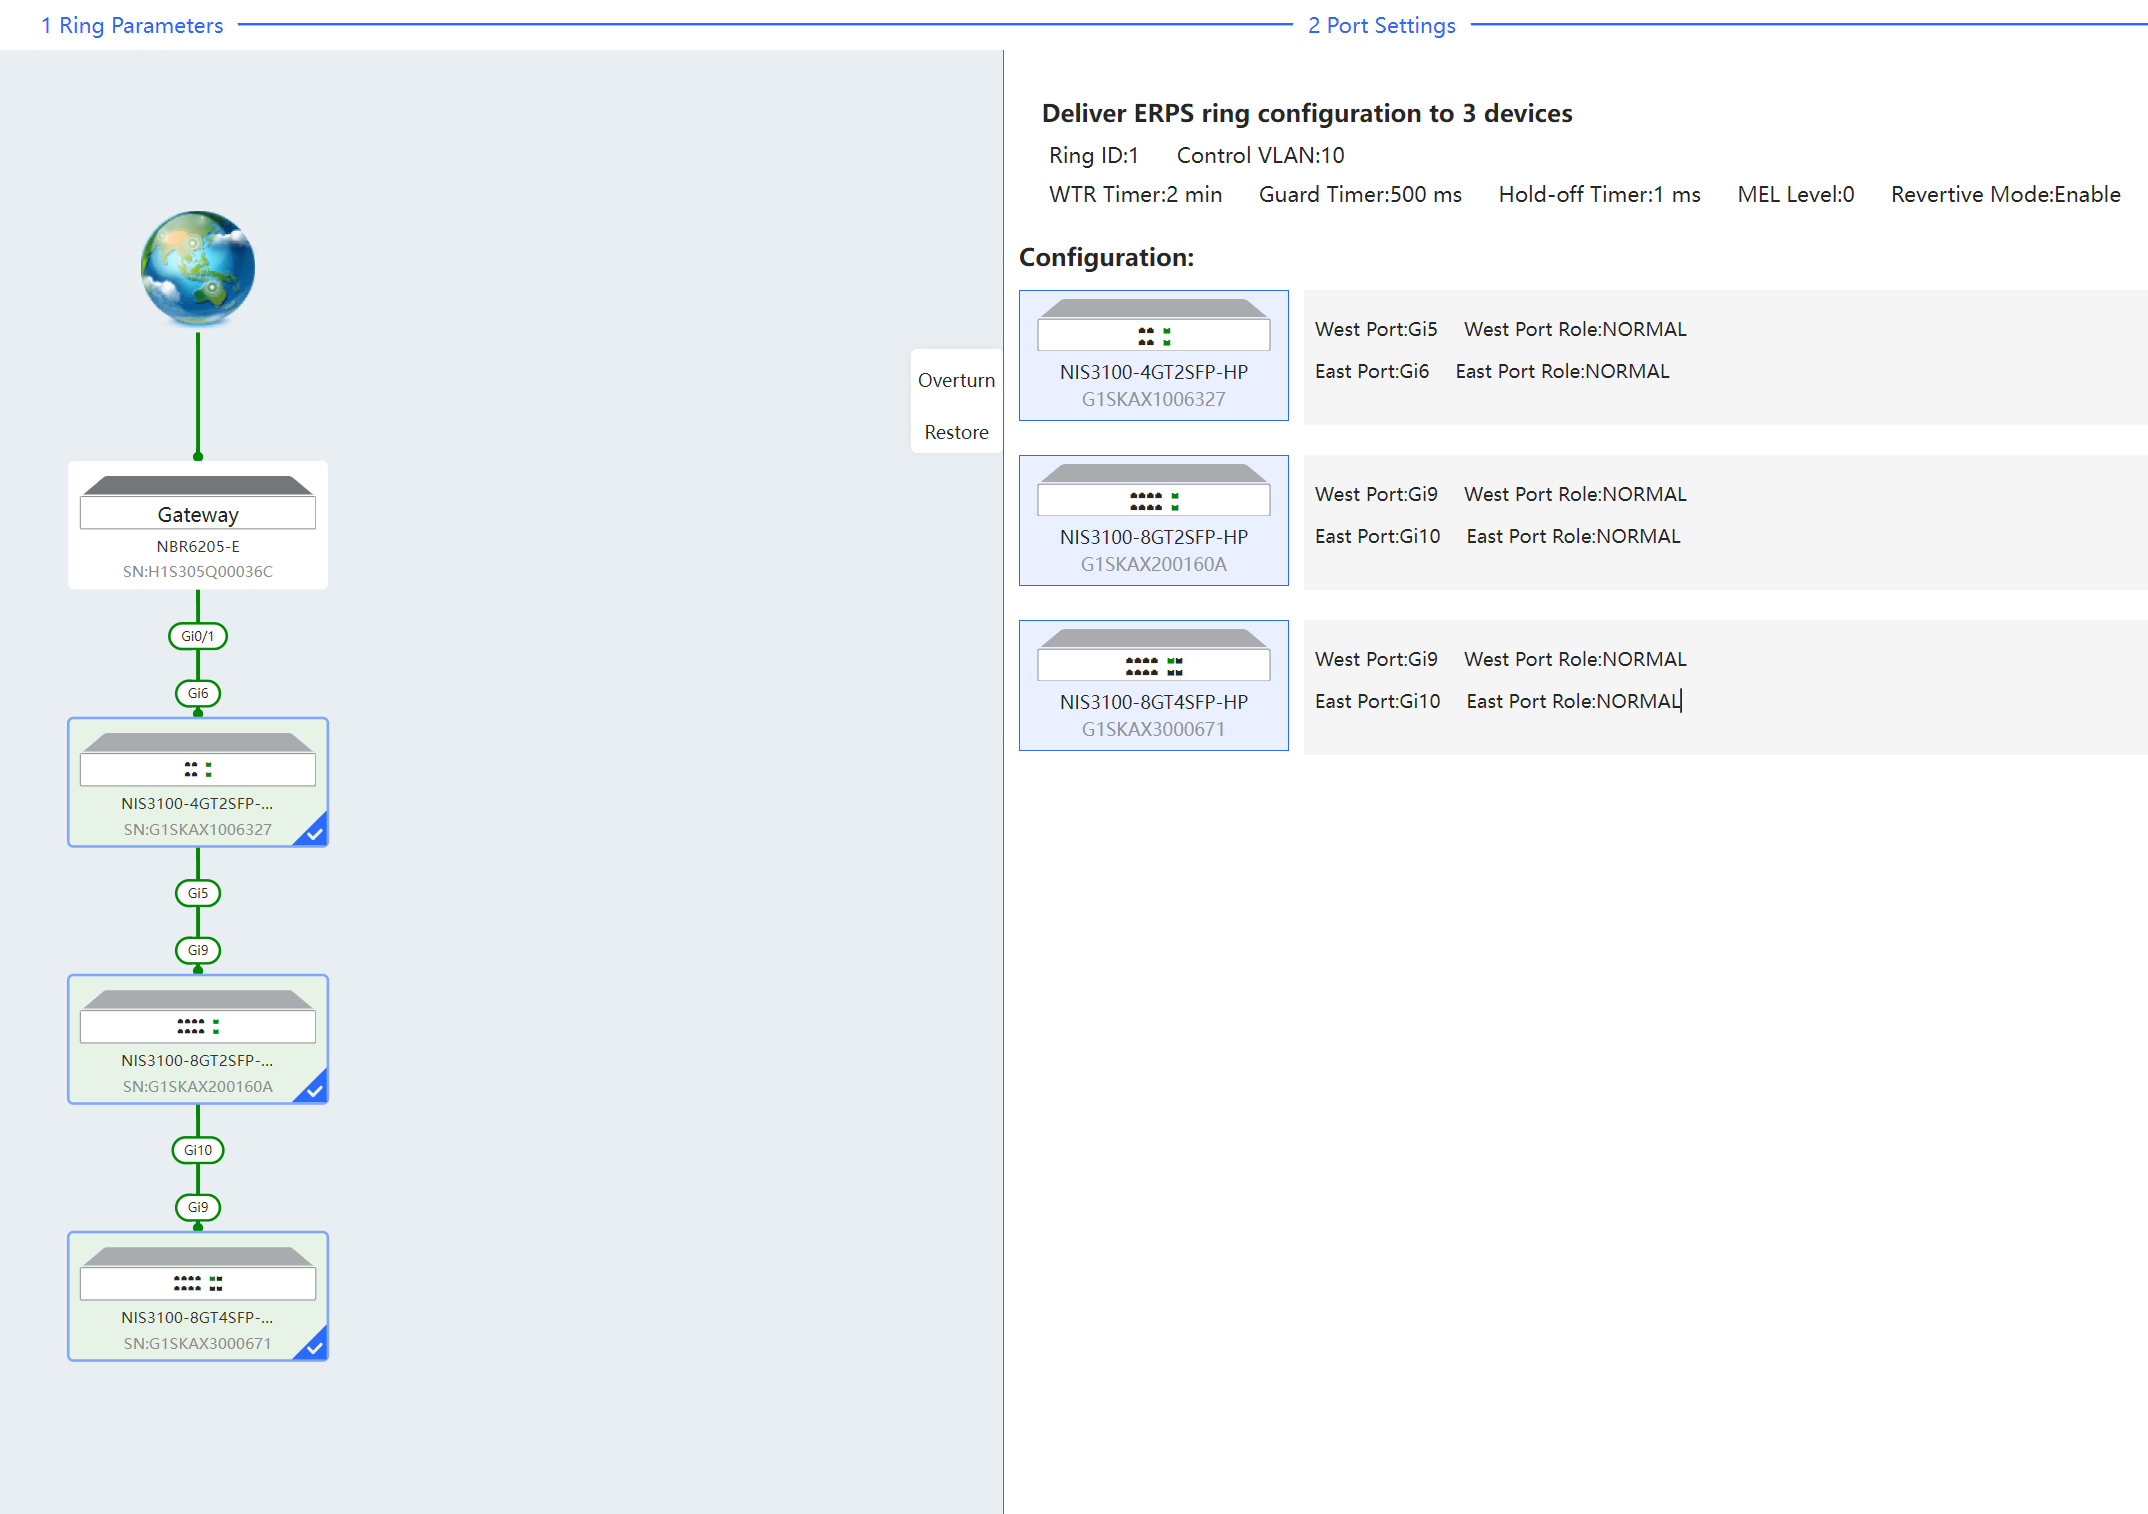The image size is (2148, 1514).
Task: Click the Gi5 port label on link
Action: (x=198, y=893)
